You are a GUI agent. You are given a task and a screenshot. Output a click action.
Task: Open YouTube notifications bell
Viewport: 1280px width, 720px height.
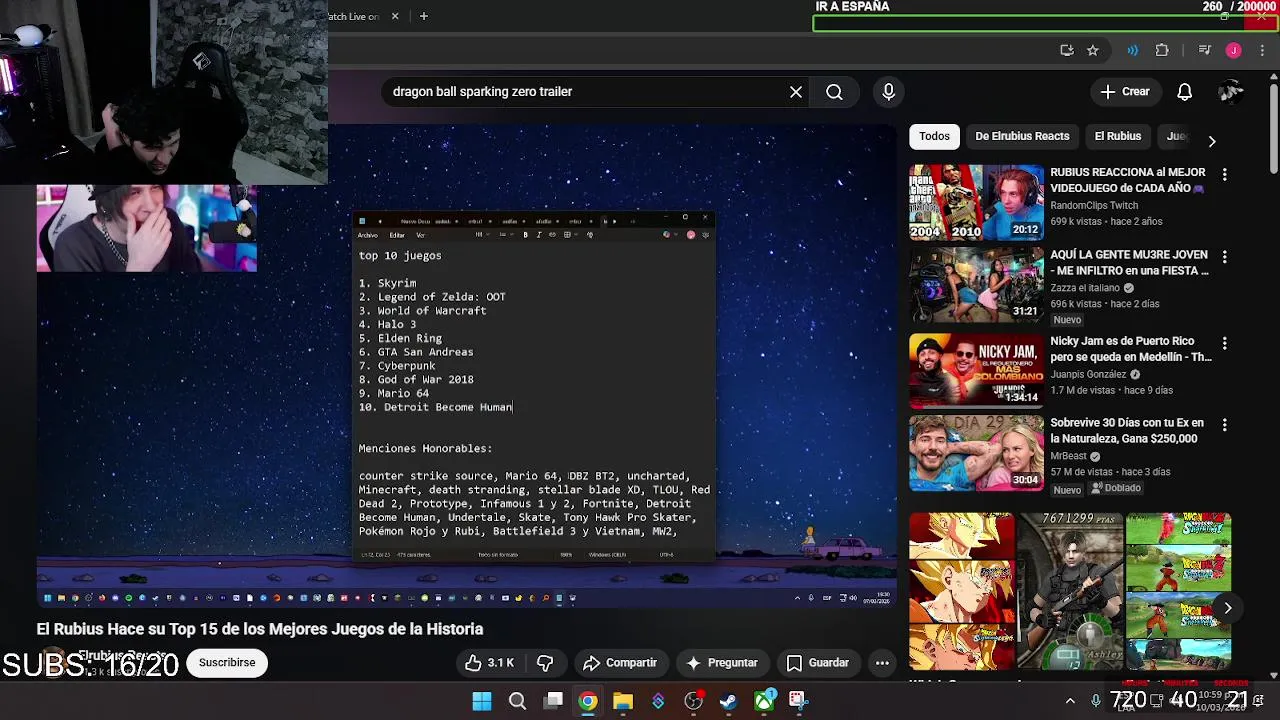(1184, 92)
